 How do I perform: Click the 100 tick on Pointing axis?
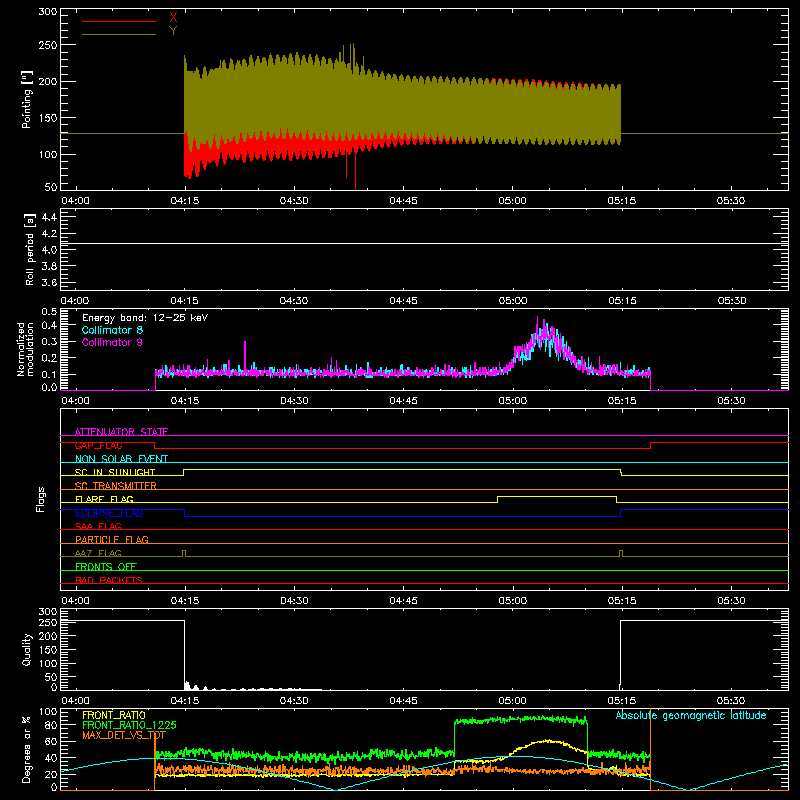(x=48, y=155)
